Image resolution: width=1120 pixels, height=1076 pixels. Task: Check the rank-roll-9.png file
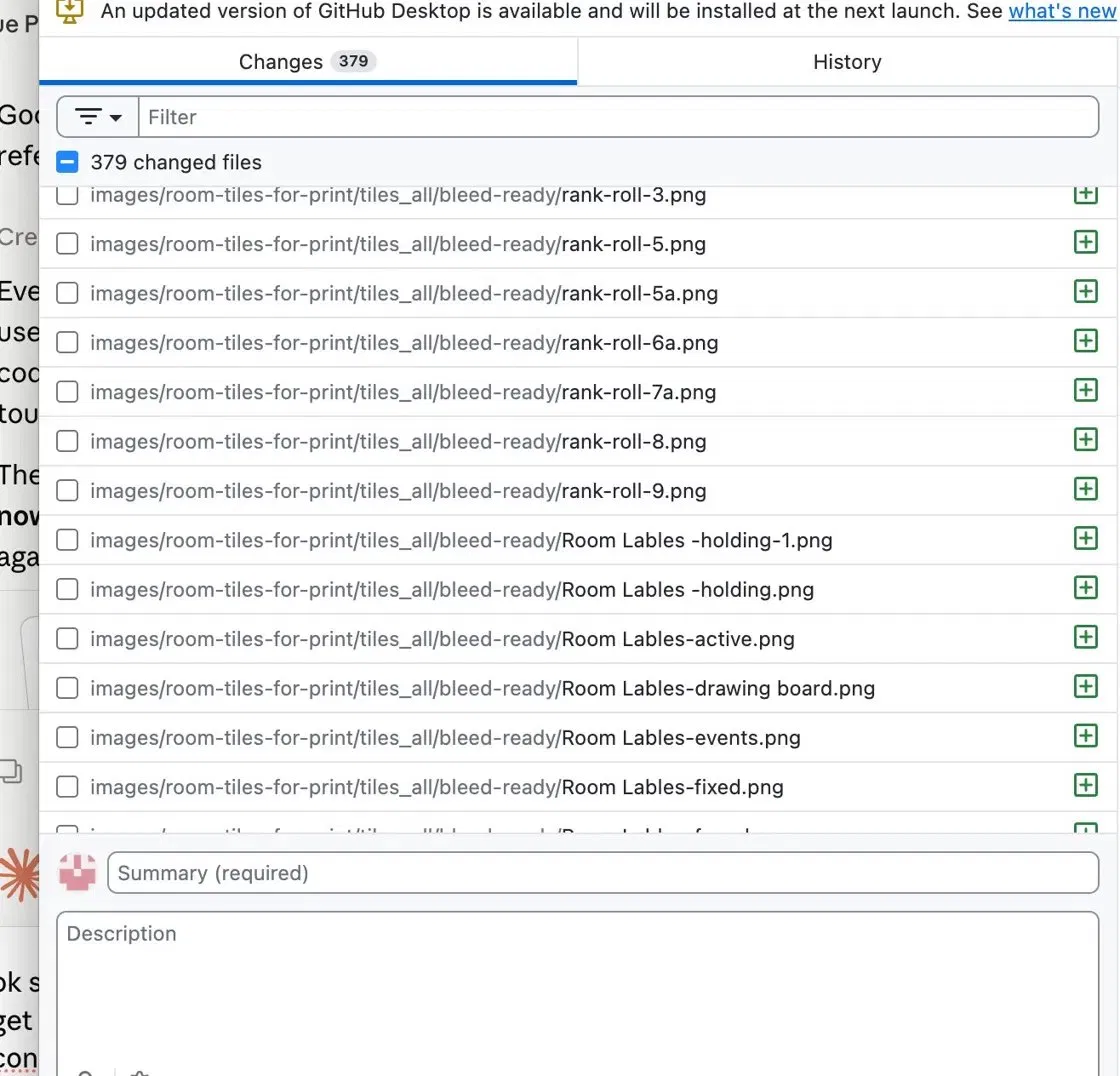click(67, 490)
